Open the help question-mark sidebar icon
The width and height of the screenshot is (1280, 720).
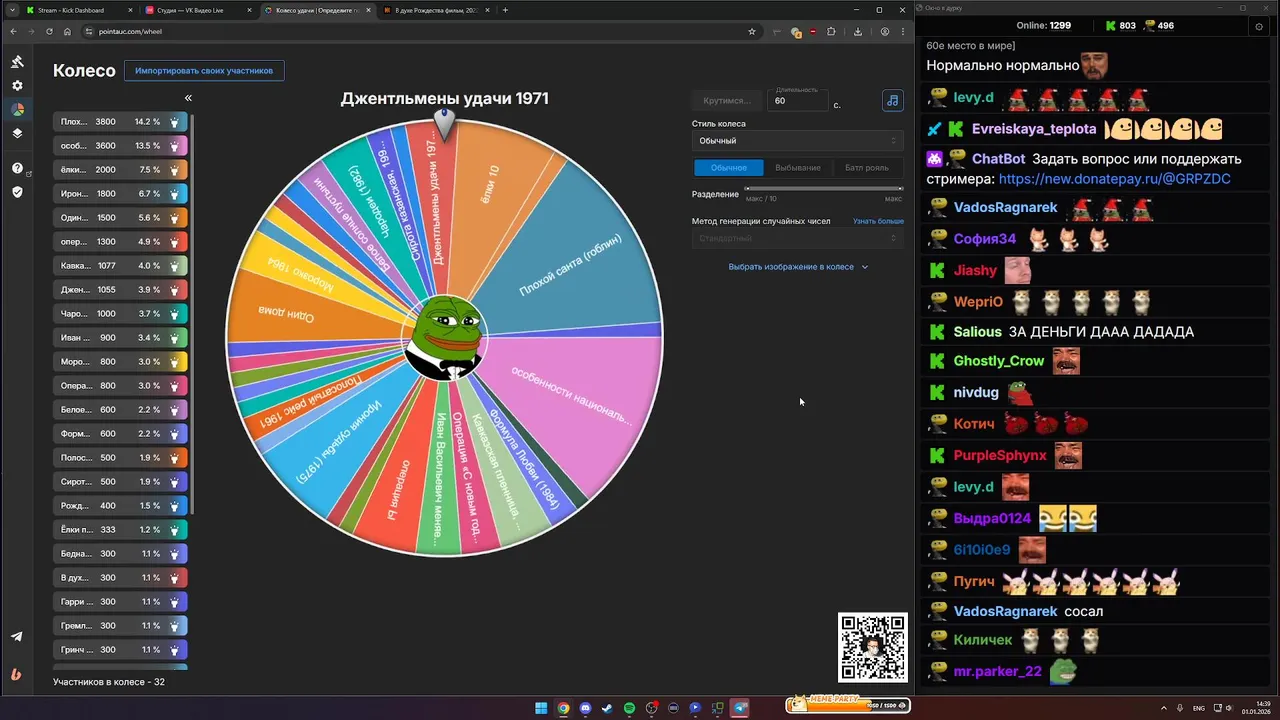17,168
